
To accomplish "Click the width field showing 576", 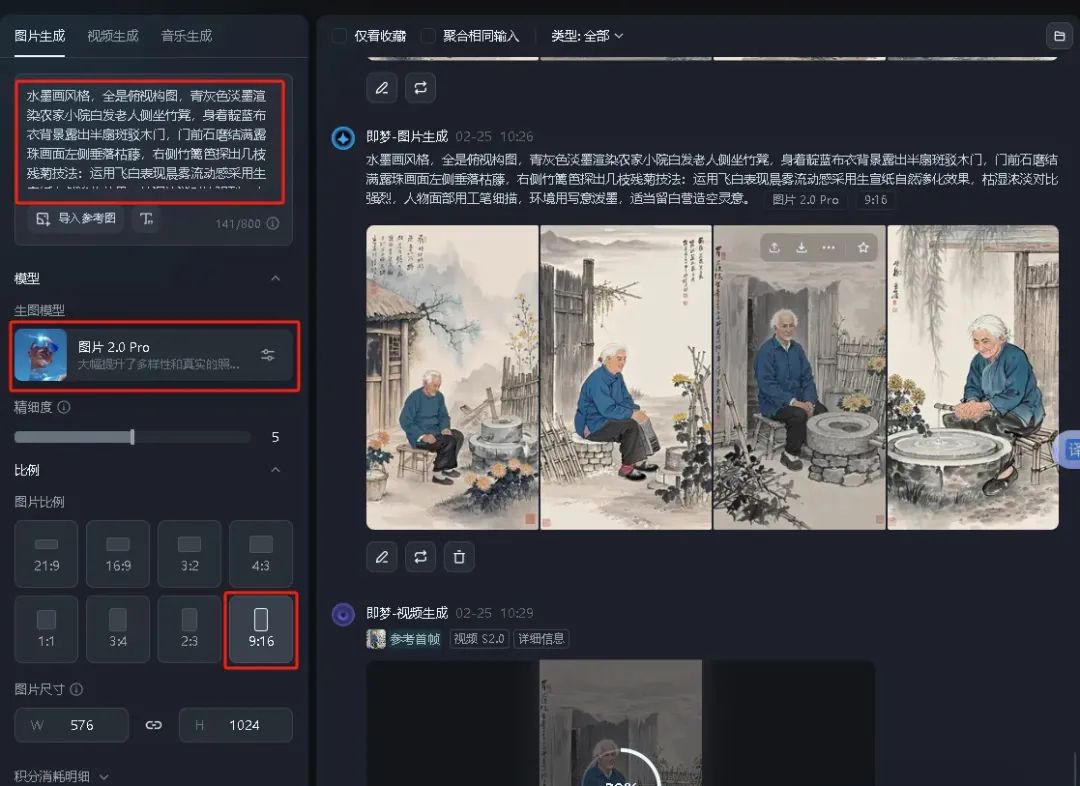I will pyautogui.click(x=72, y=725).
